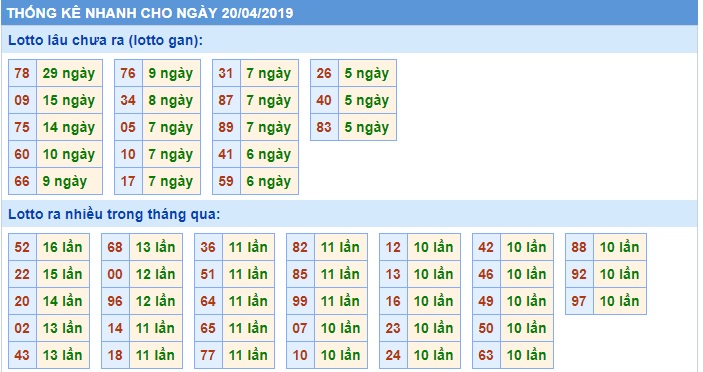
Task: Click "6 ngày" beside number 59
Action: tap(269, 181)
